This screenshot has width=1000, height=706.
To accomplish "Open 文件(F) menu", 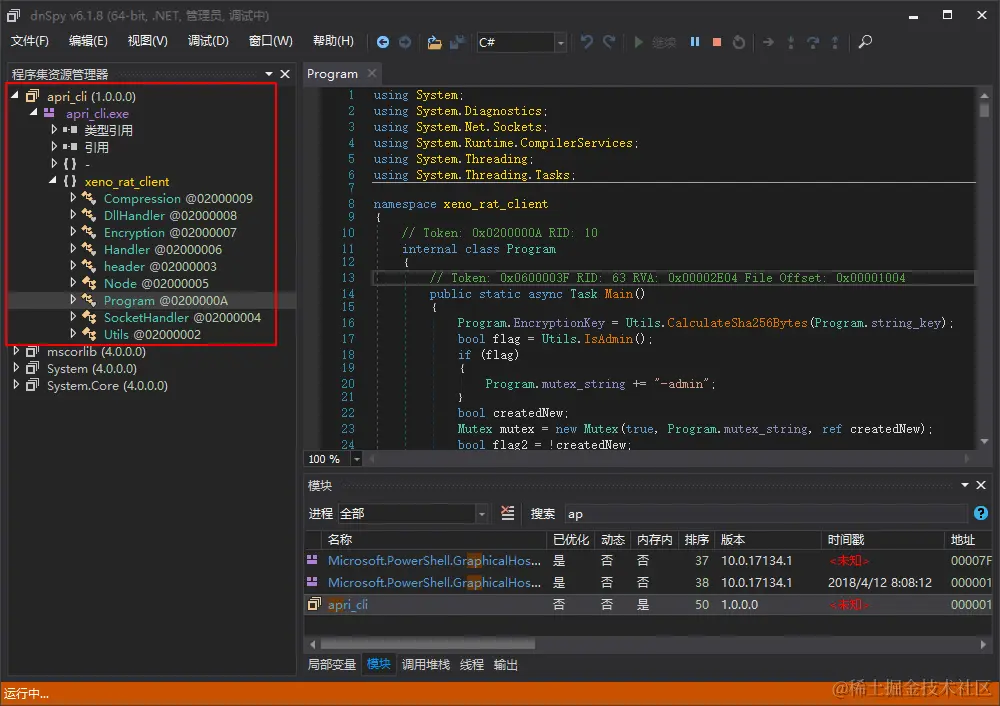I will (29, 41).
